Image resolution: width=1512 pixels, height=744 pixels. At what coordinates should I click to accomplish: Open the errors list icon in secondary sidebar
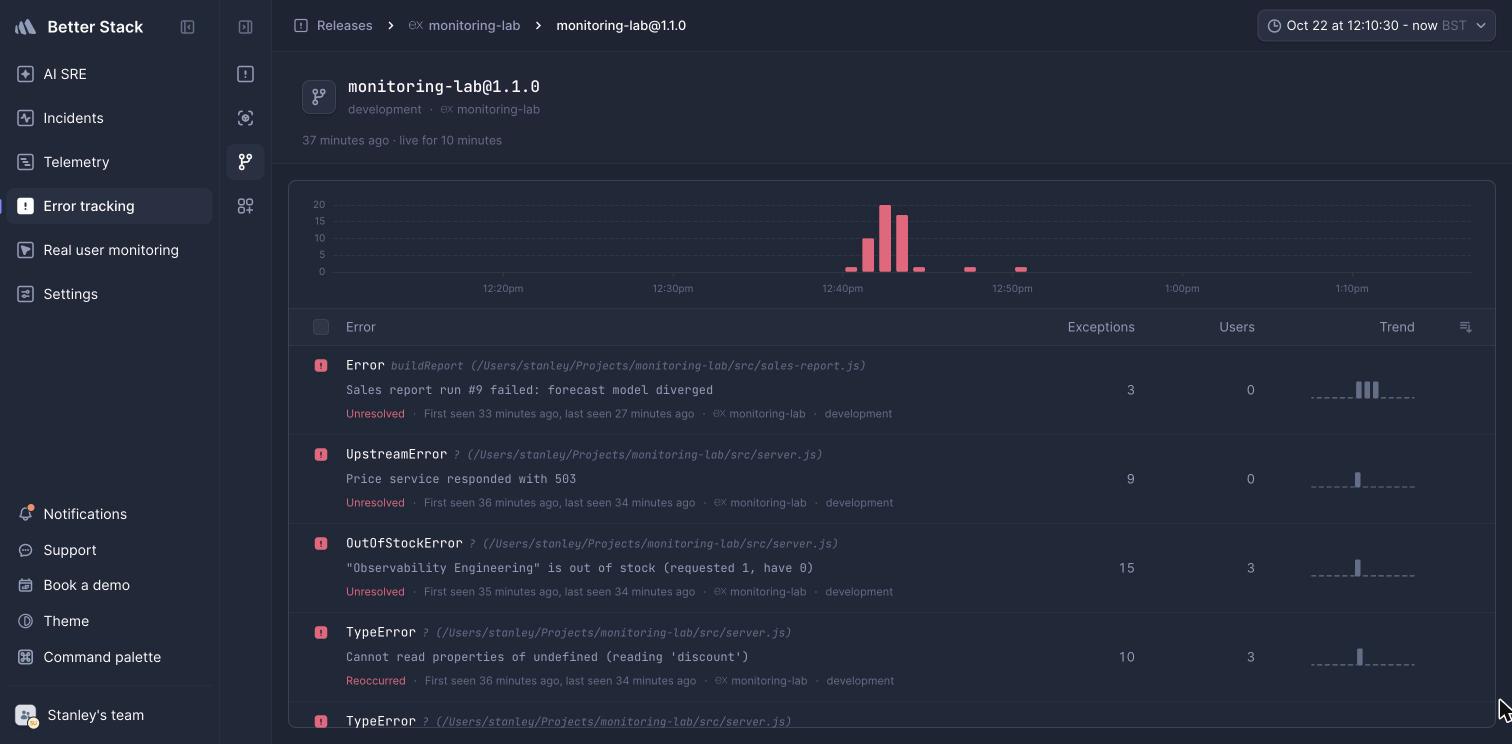point(245,74)
